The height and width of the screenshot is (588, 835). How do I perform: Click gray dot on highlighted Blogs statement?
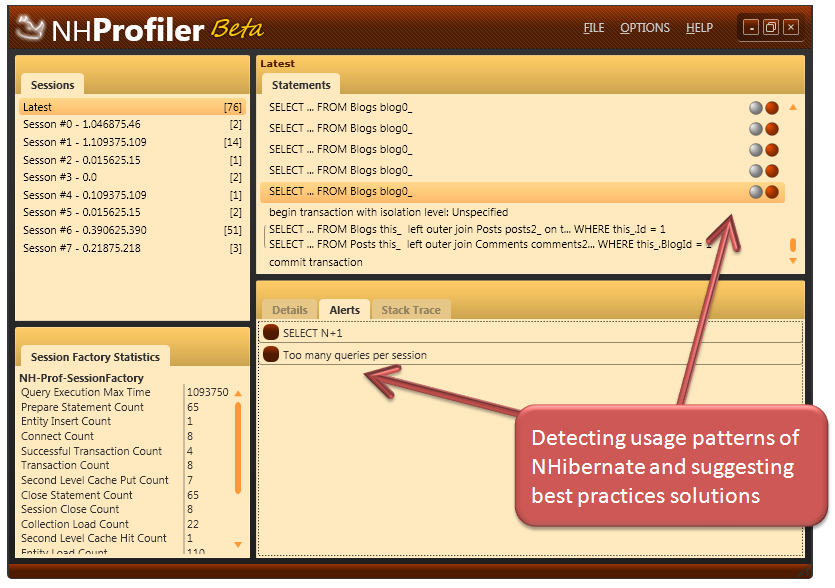[x=756, y=192]
